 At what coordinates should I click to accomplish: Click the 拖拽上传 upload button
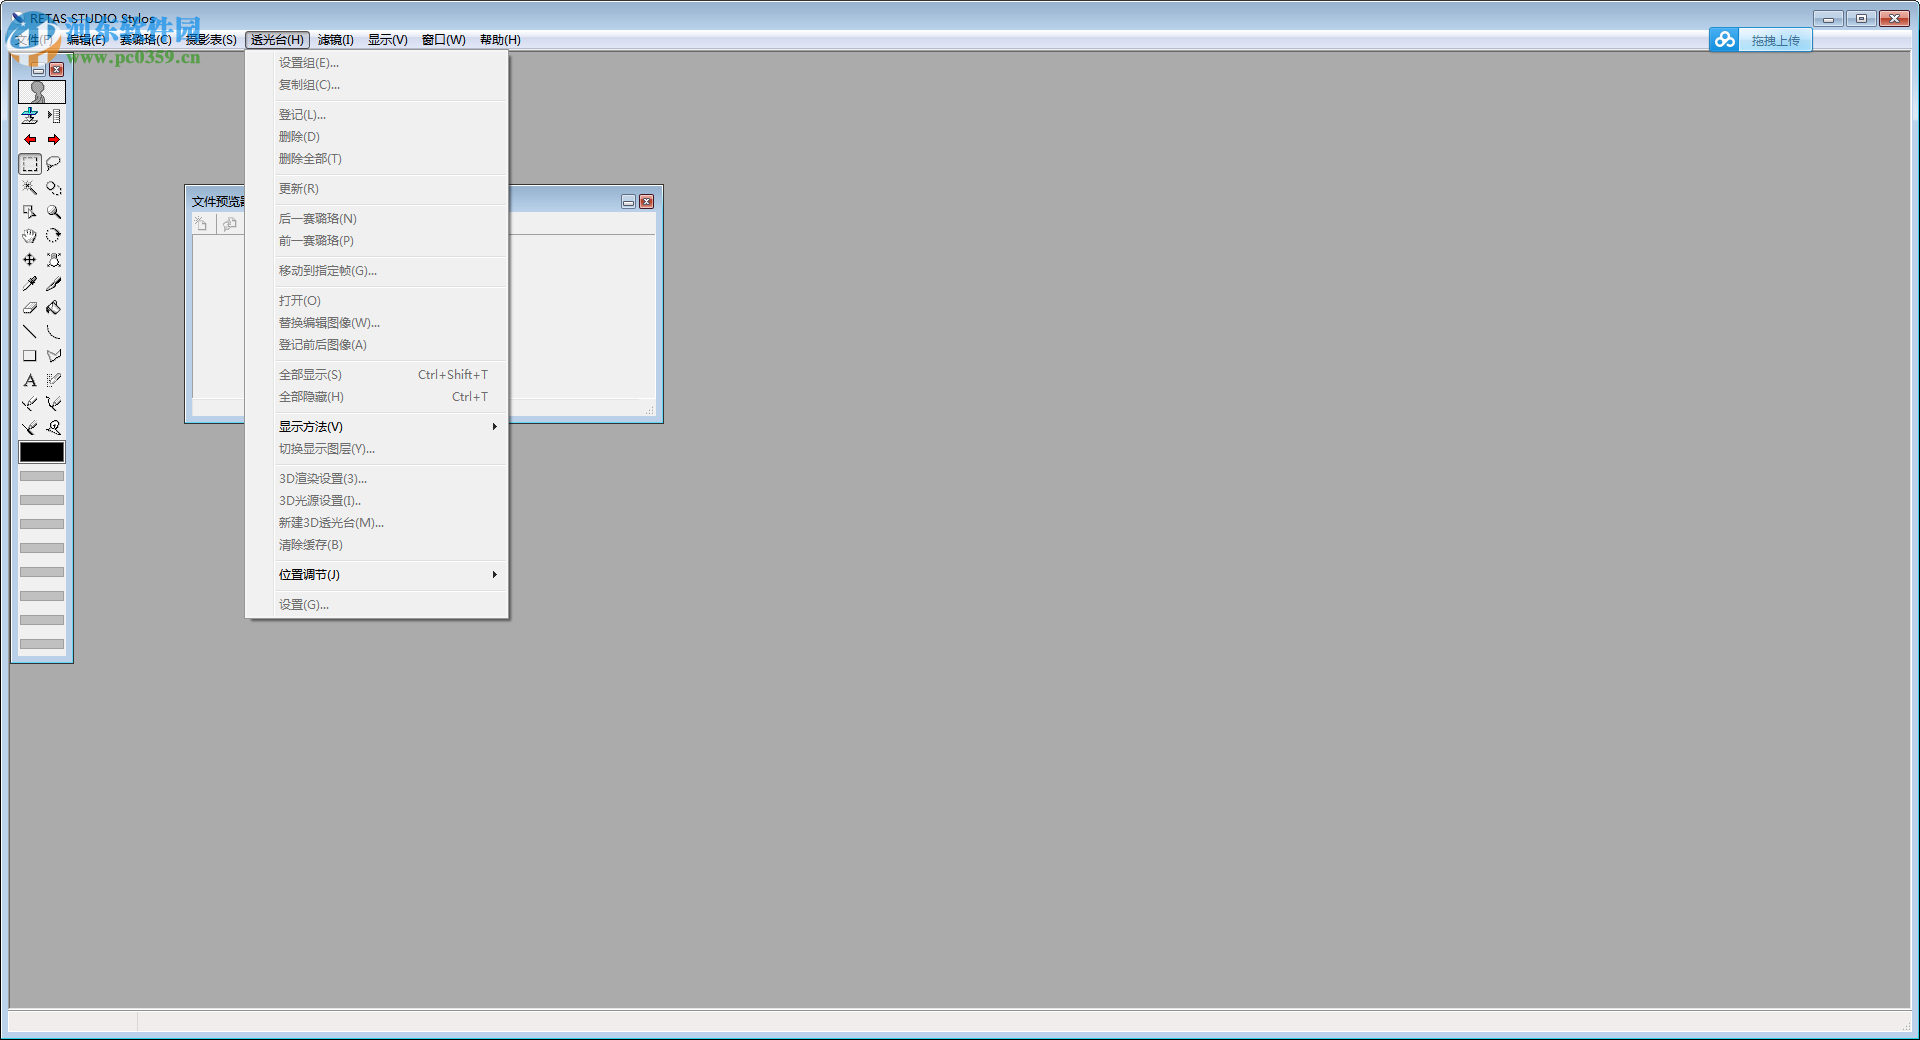(1775, 40)
